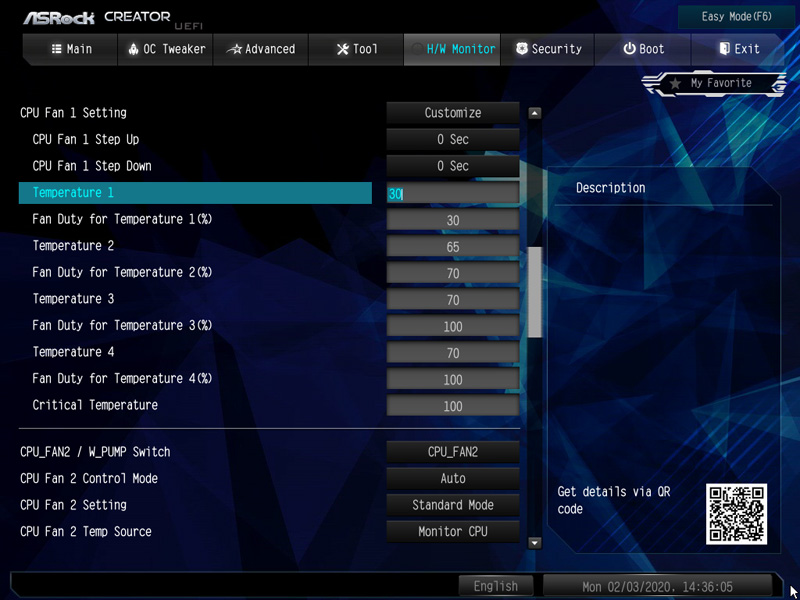Screen dimensions: 800x600
Task: Select the Temperature 3 label
Action: click(73, 299)
